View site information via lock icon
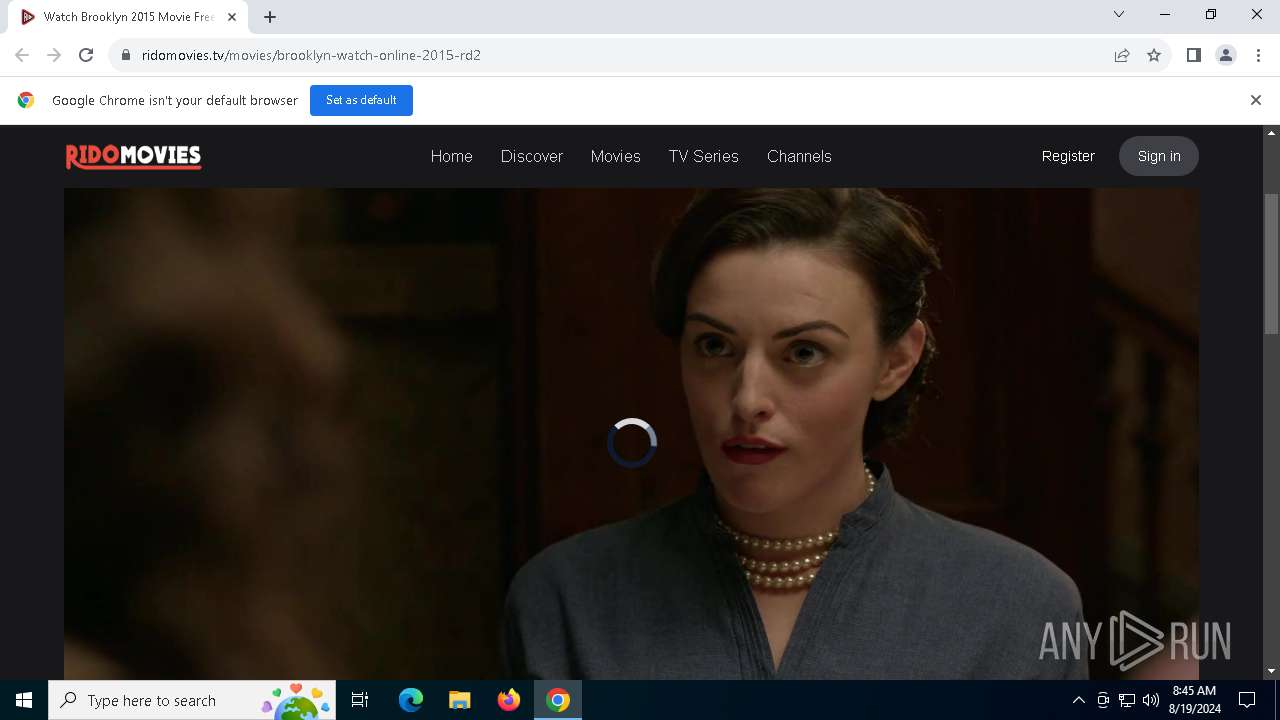 126,55
